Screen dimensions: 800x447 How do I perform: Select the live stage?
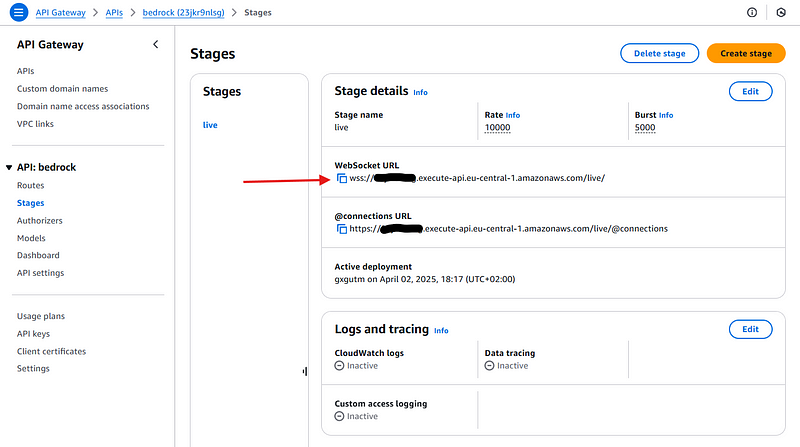click(210, 125)
